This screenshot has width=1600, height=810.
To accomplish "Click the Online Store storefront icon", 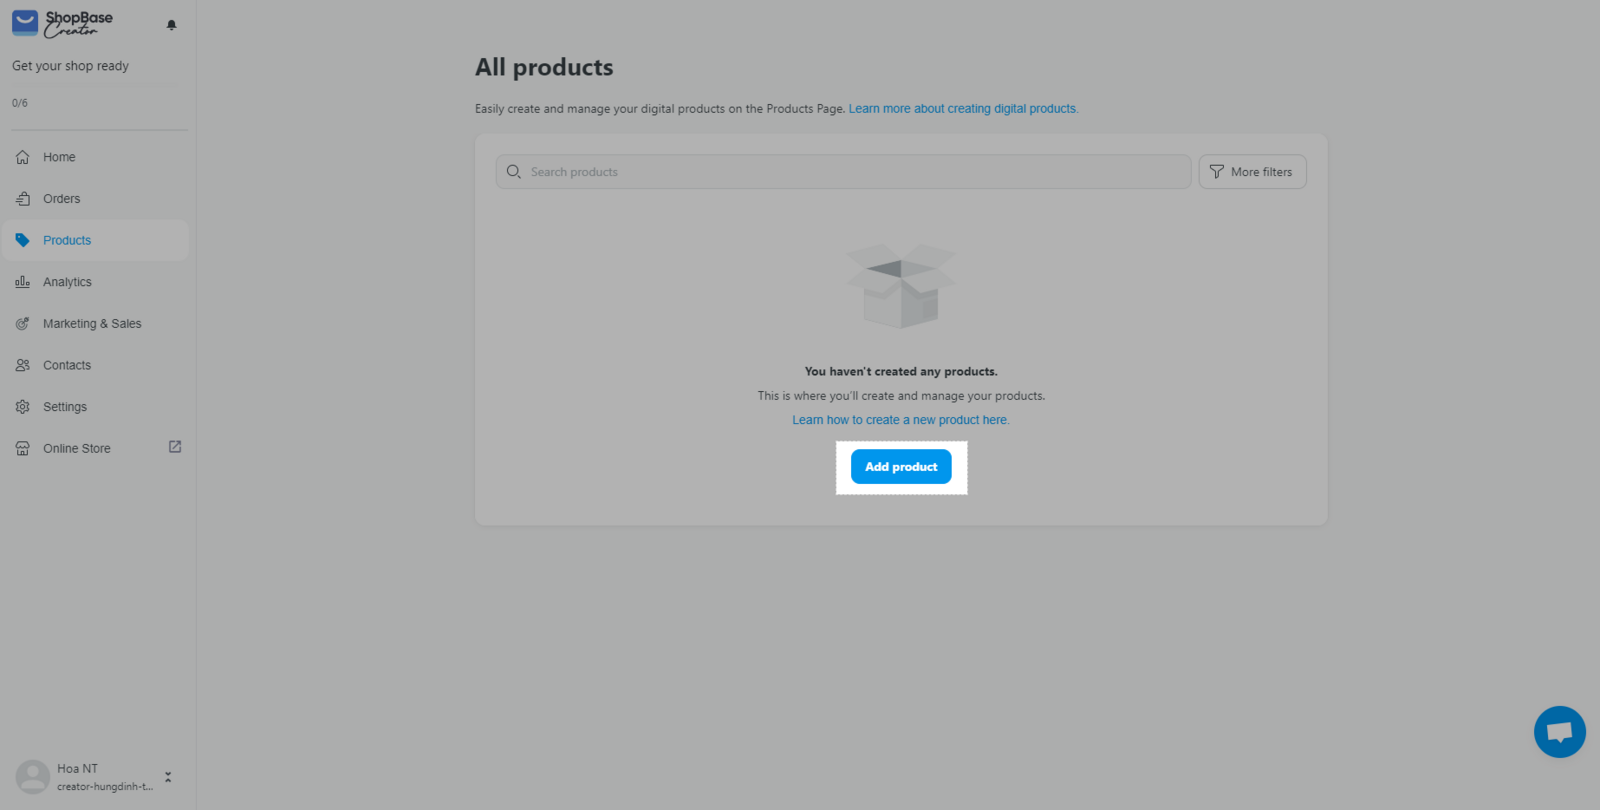I will click(23, 449).
